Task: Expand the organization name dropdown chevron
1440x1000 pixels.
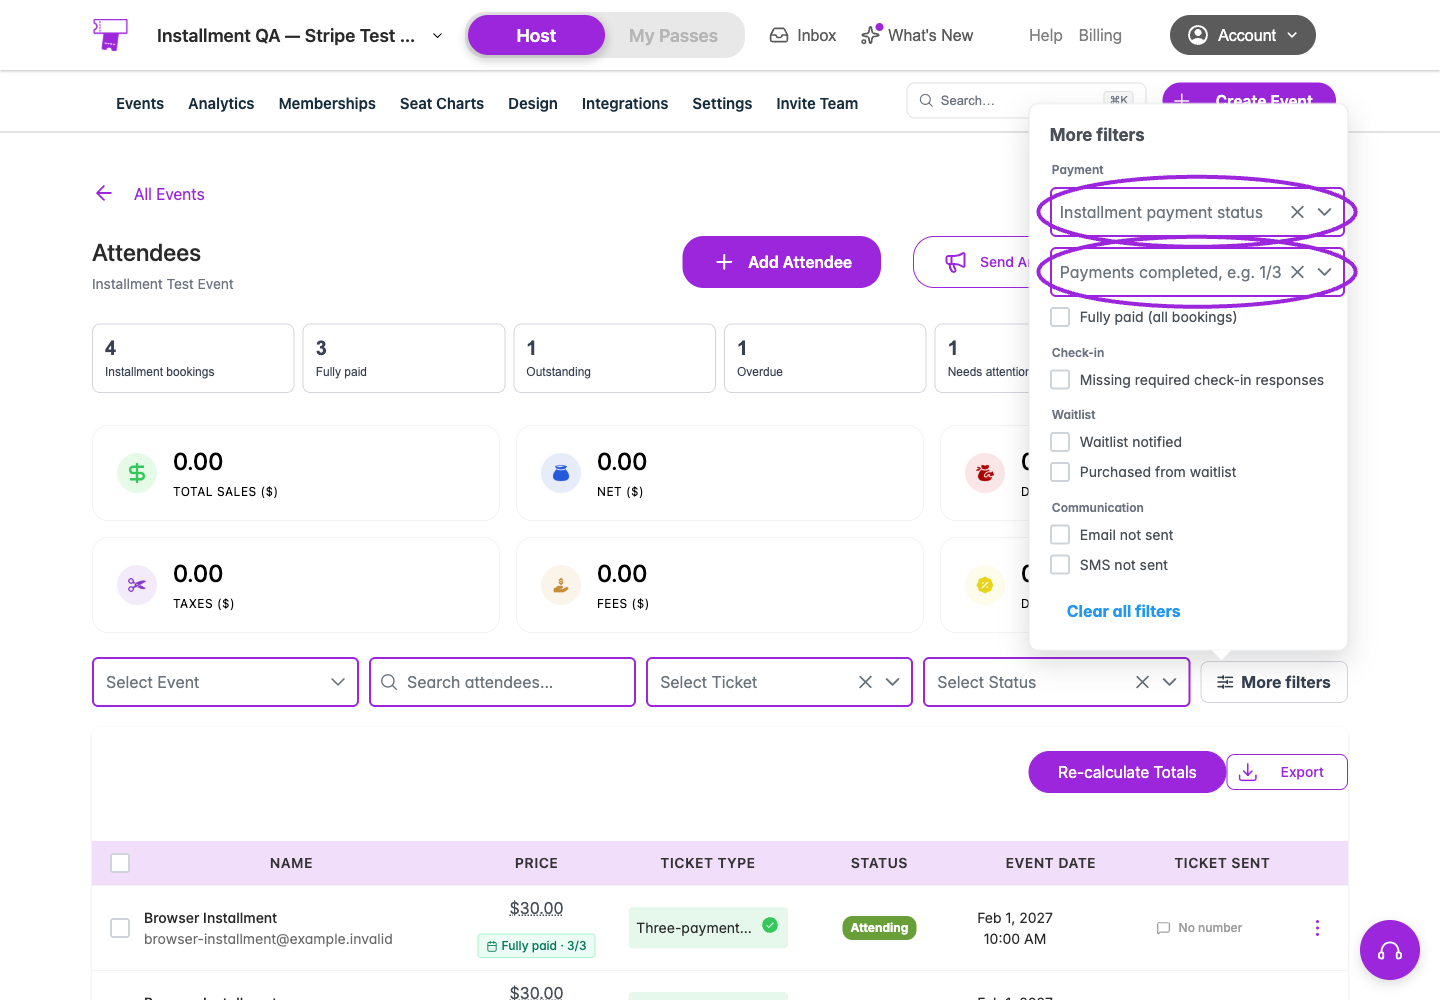Action: (437, 35)
